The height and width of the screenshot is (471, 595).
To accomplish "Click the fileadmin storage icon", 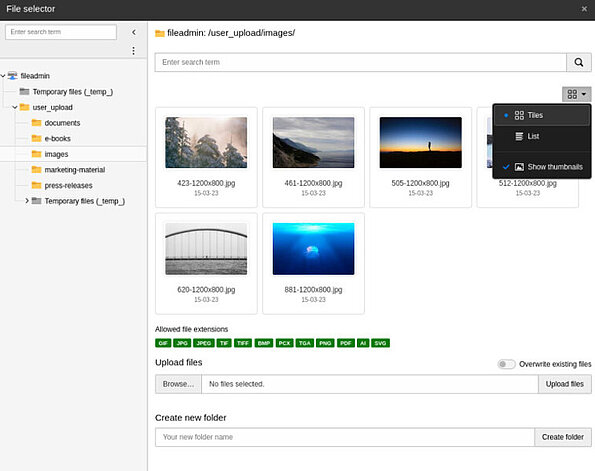I will coord(13,76).
